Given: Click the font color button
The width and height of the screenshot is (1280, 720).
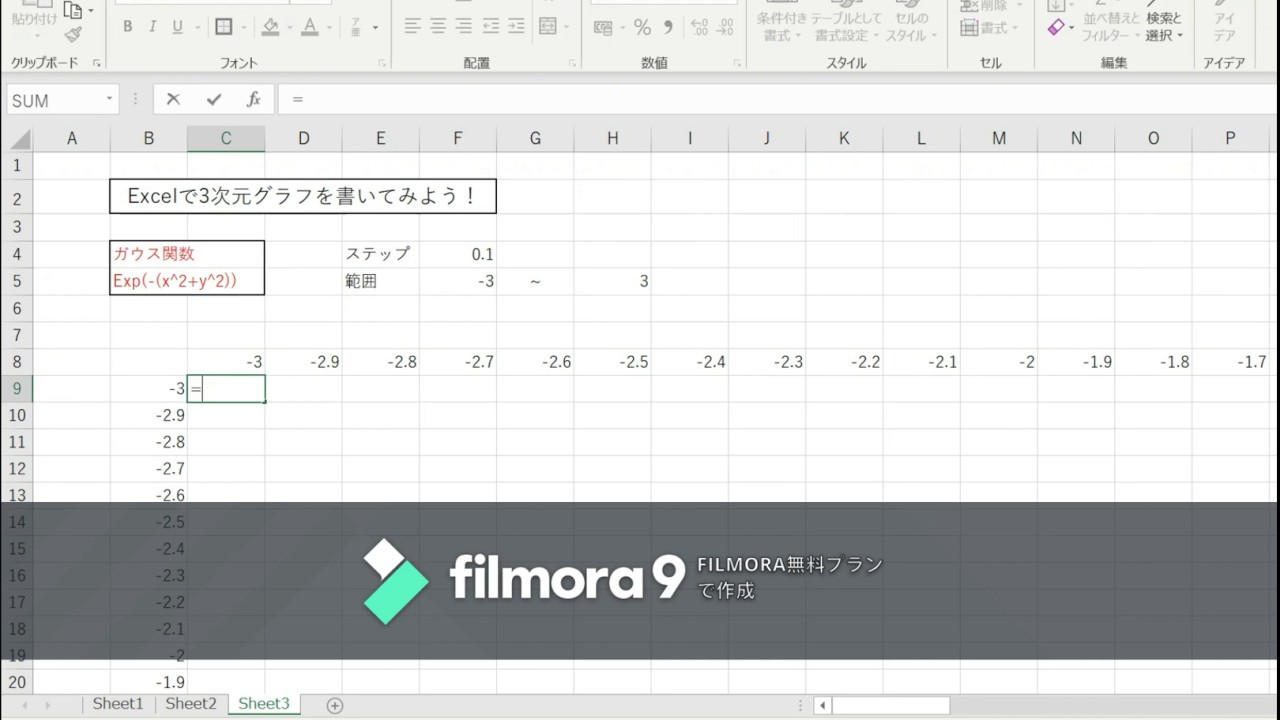Looking at the screenshot, I should point(310,27).
